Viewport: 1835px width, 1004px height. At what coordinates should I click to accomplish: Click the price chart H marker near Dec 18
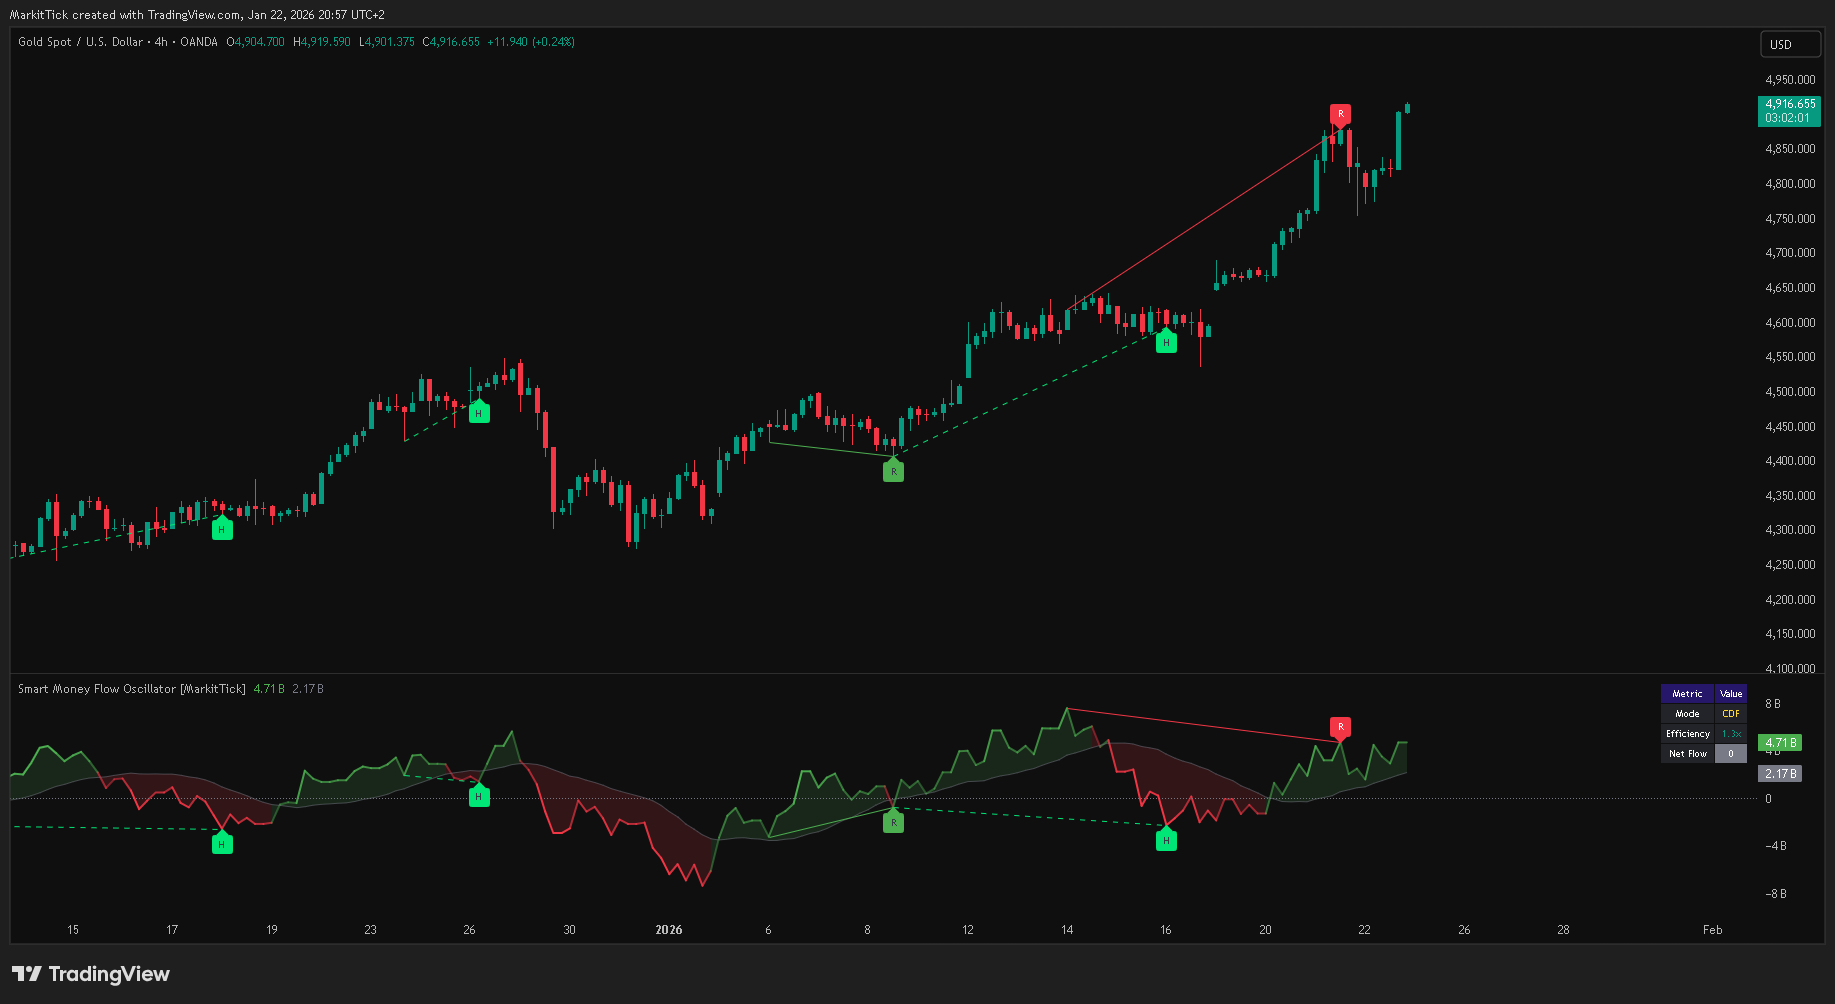(x=222, y=530)
